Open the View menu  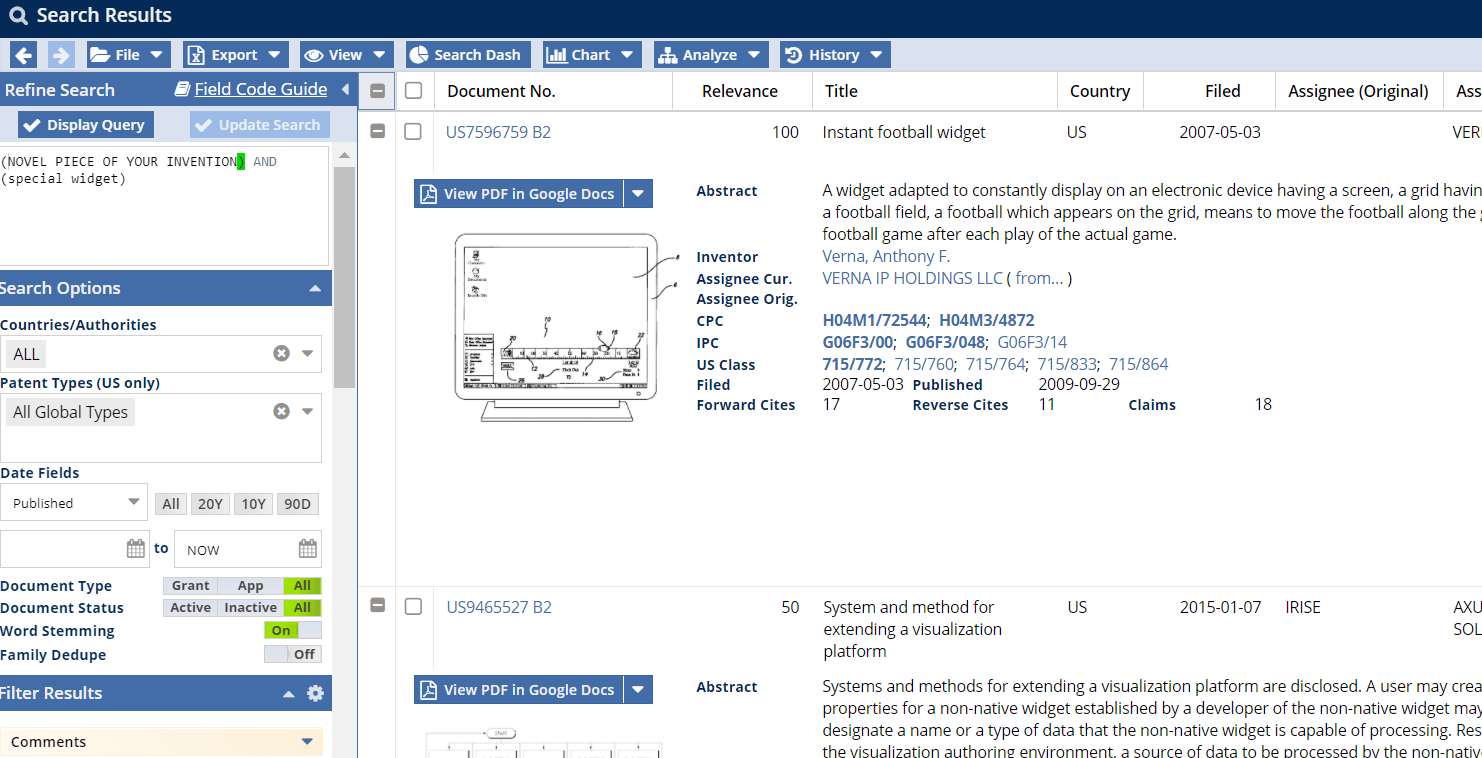346,55
